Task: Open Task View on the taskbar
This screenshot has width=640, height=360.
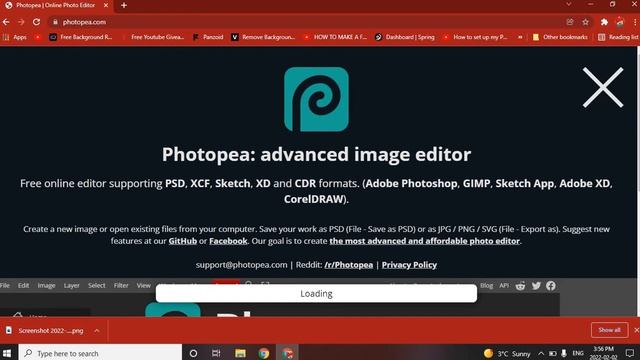Action: [216, 353]
